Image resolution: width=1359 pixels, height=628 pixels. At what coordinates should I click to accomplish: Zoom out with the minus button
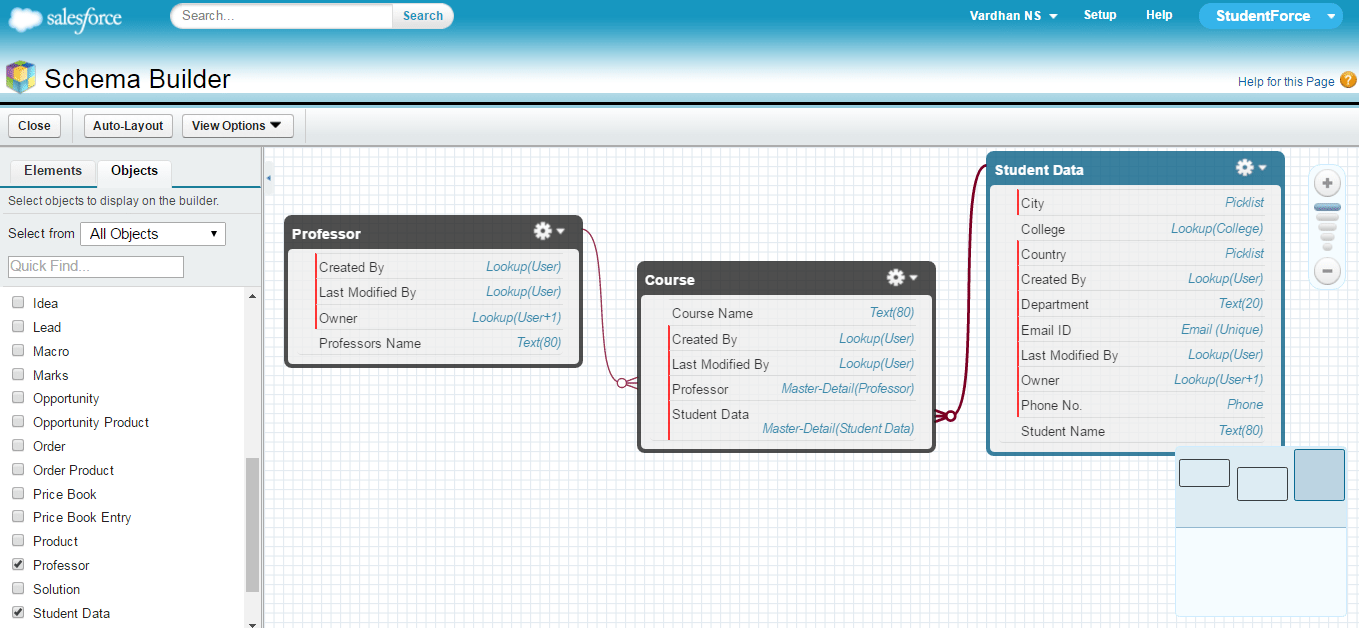tap(1327, 270)
